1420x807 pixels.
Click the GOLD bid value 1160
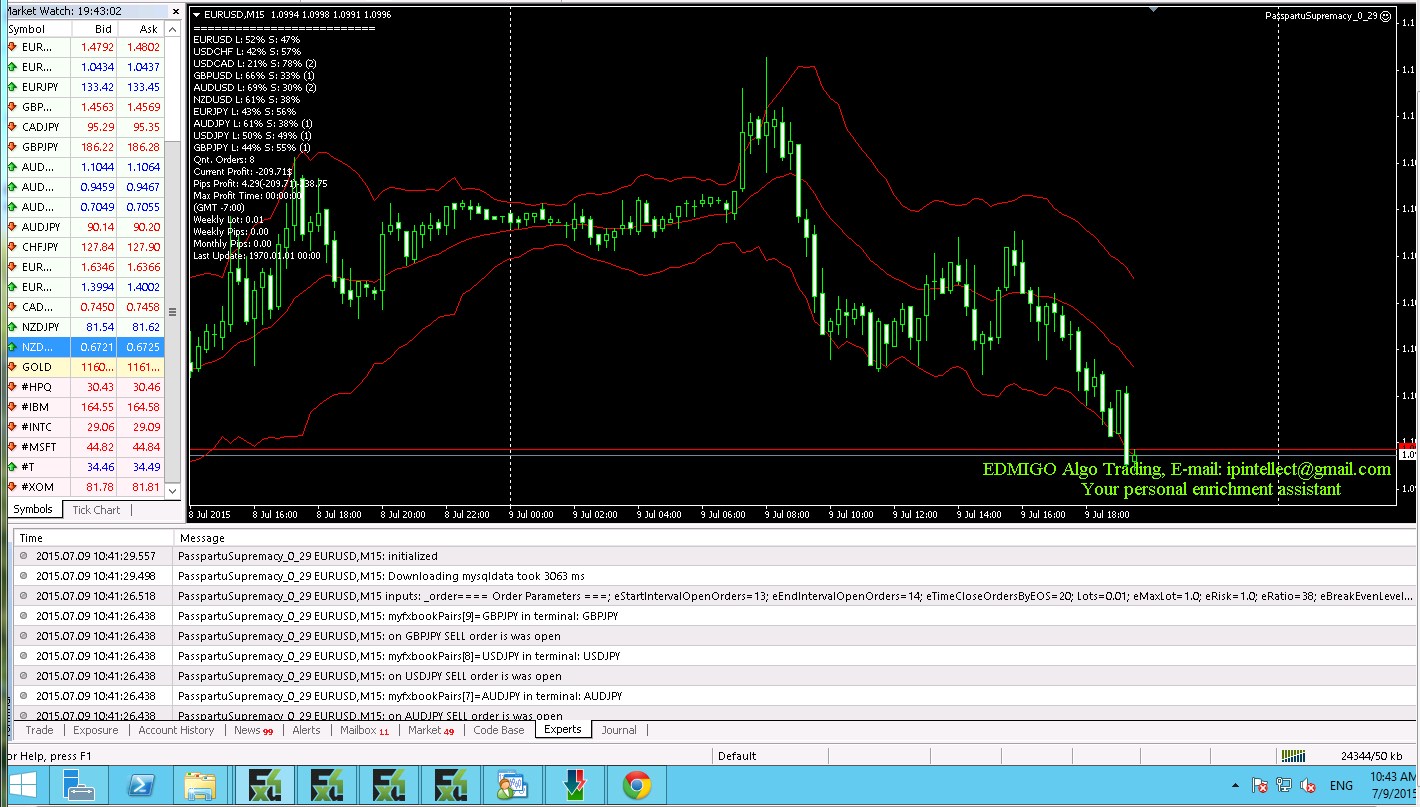97,367
